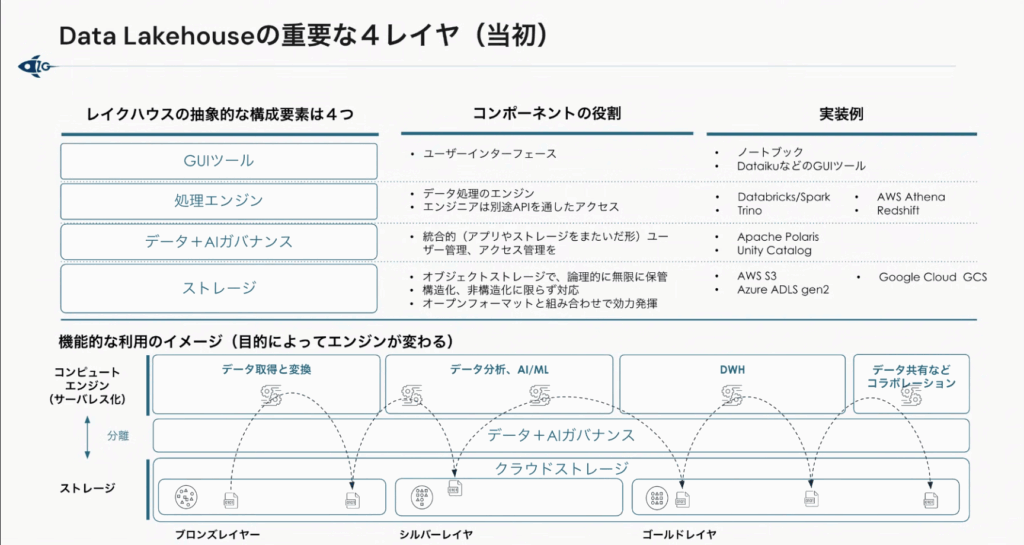The width and height of the screenshot is (1024, 545).
Task: Click the round data cluster icon in ブロンズレイヤー
Action: 186,497
